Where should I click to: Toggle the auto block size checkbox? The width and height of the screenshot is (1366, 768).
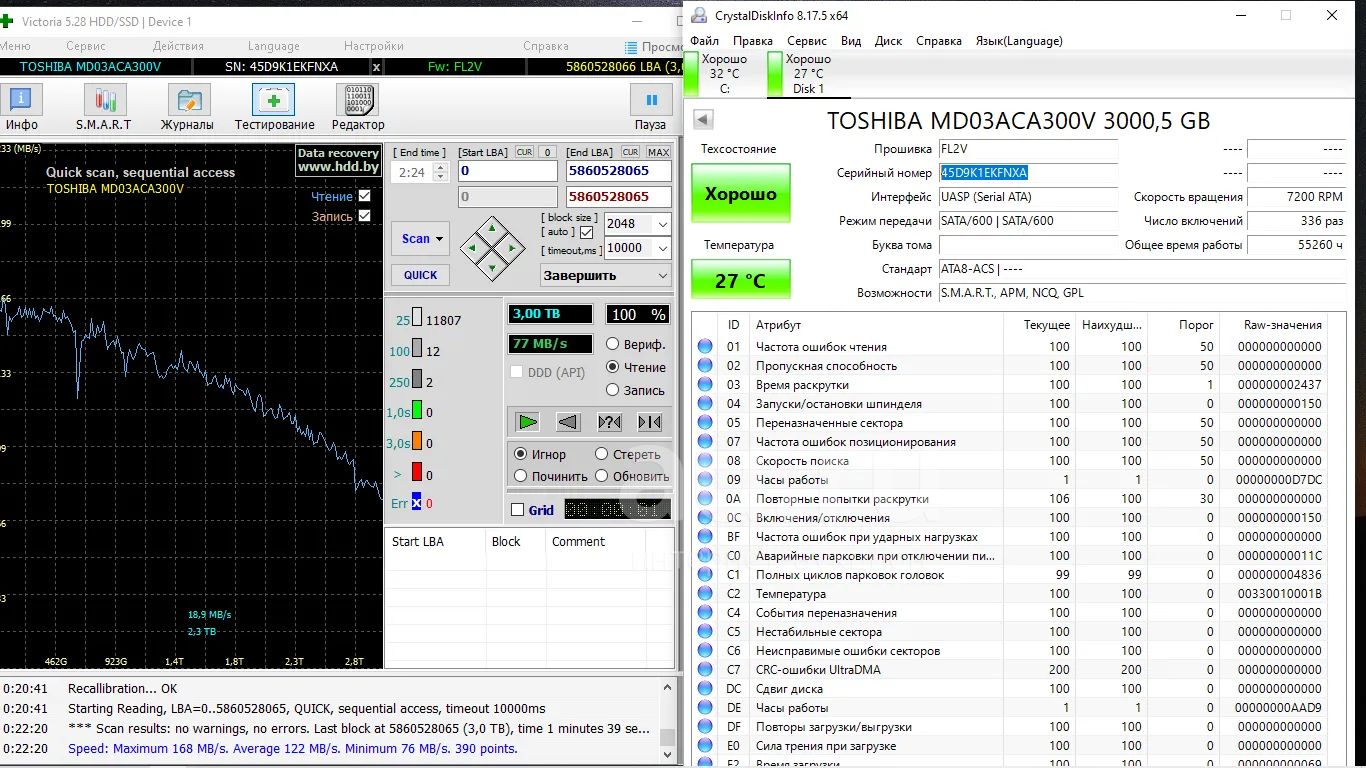(586, 232)
